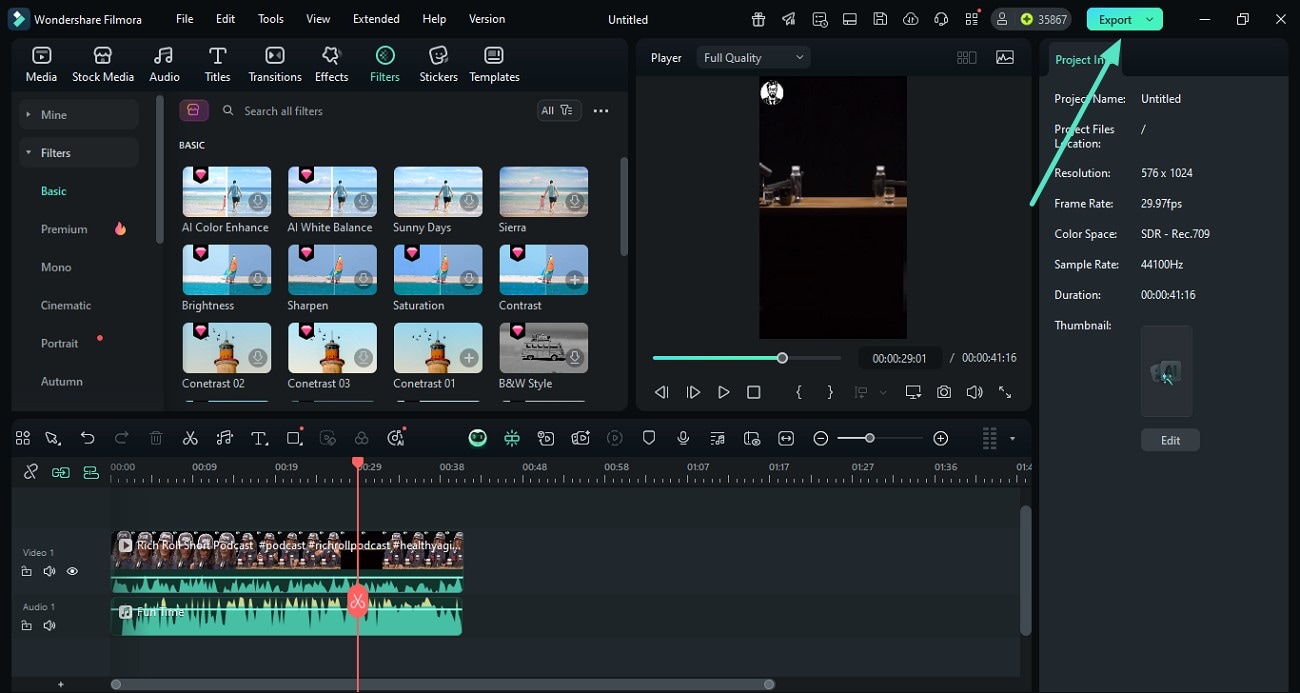This screenshot has width=1300, height=693.
Task: Lock the Audio 1 track
Action: 26,625
